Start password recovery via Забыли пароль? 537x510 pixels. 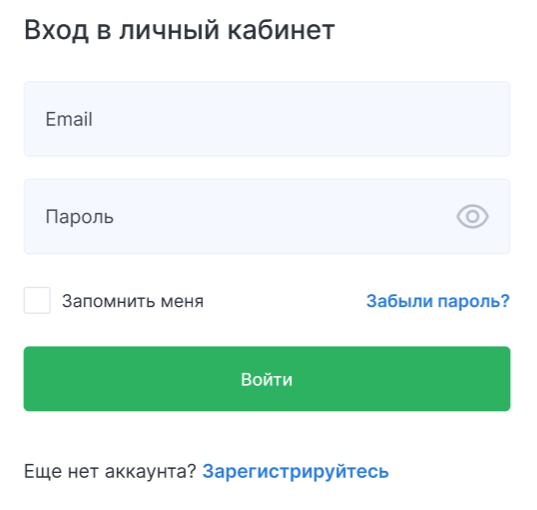(x=438, y=301)
